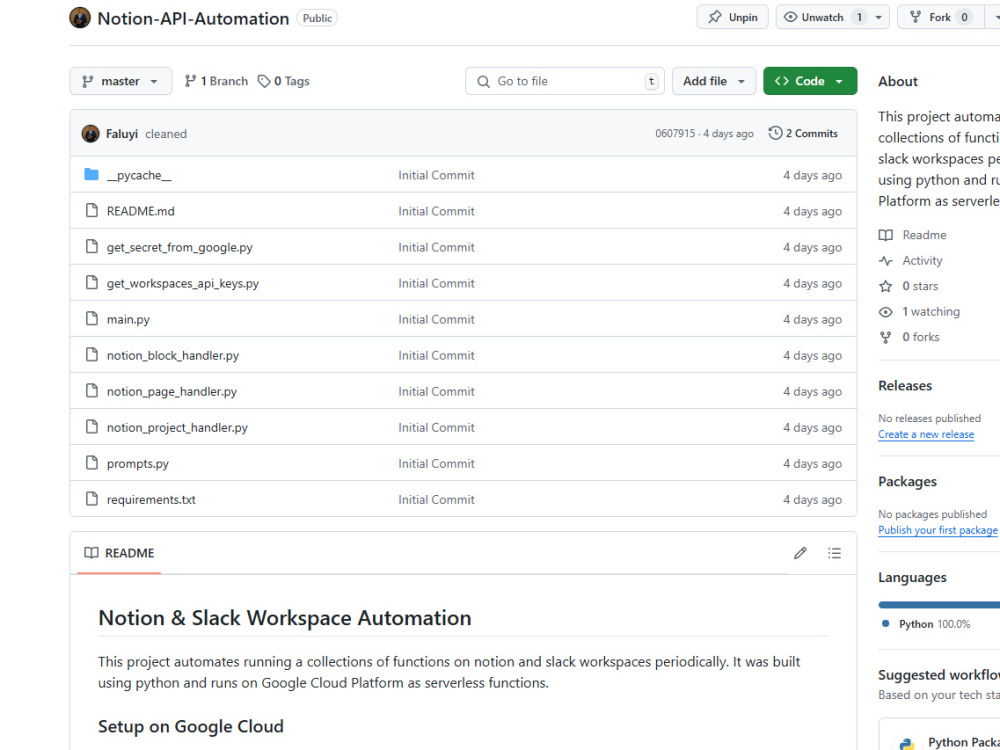Viewport: 1000px width, 750px height.
Task: Click the blue Python language bar
Action: coord(939,605)
